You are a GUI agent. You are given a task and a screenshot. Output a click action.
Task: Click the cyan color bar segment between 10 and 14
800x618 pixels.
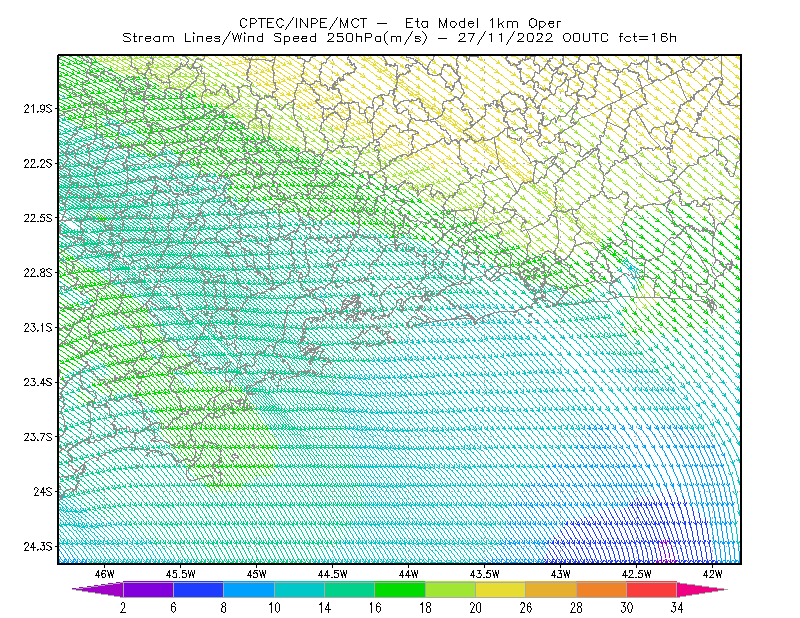click(299, 589)
